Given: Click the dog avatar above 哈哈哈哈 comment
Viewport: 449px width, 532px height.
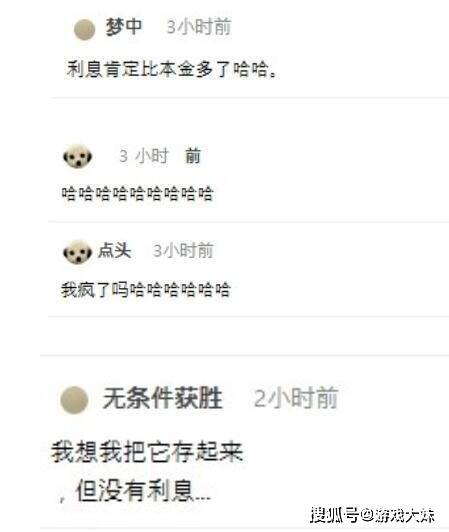Looking at the screenshot, I should pos(78,156).
